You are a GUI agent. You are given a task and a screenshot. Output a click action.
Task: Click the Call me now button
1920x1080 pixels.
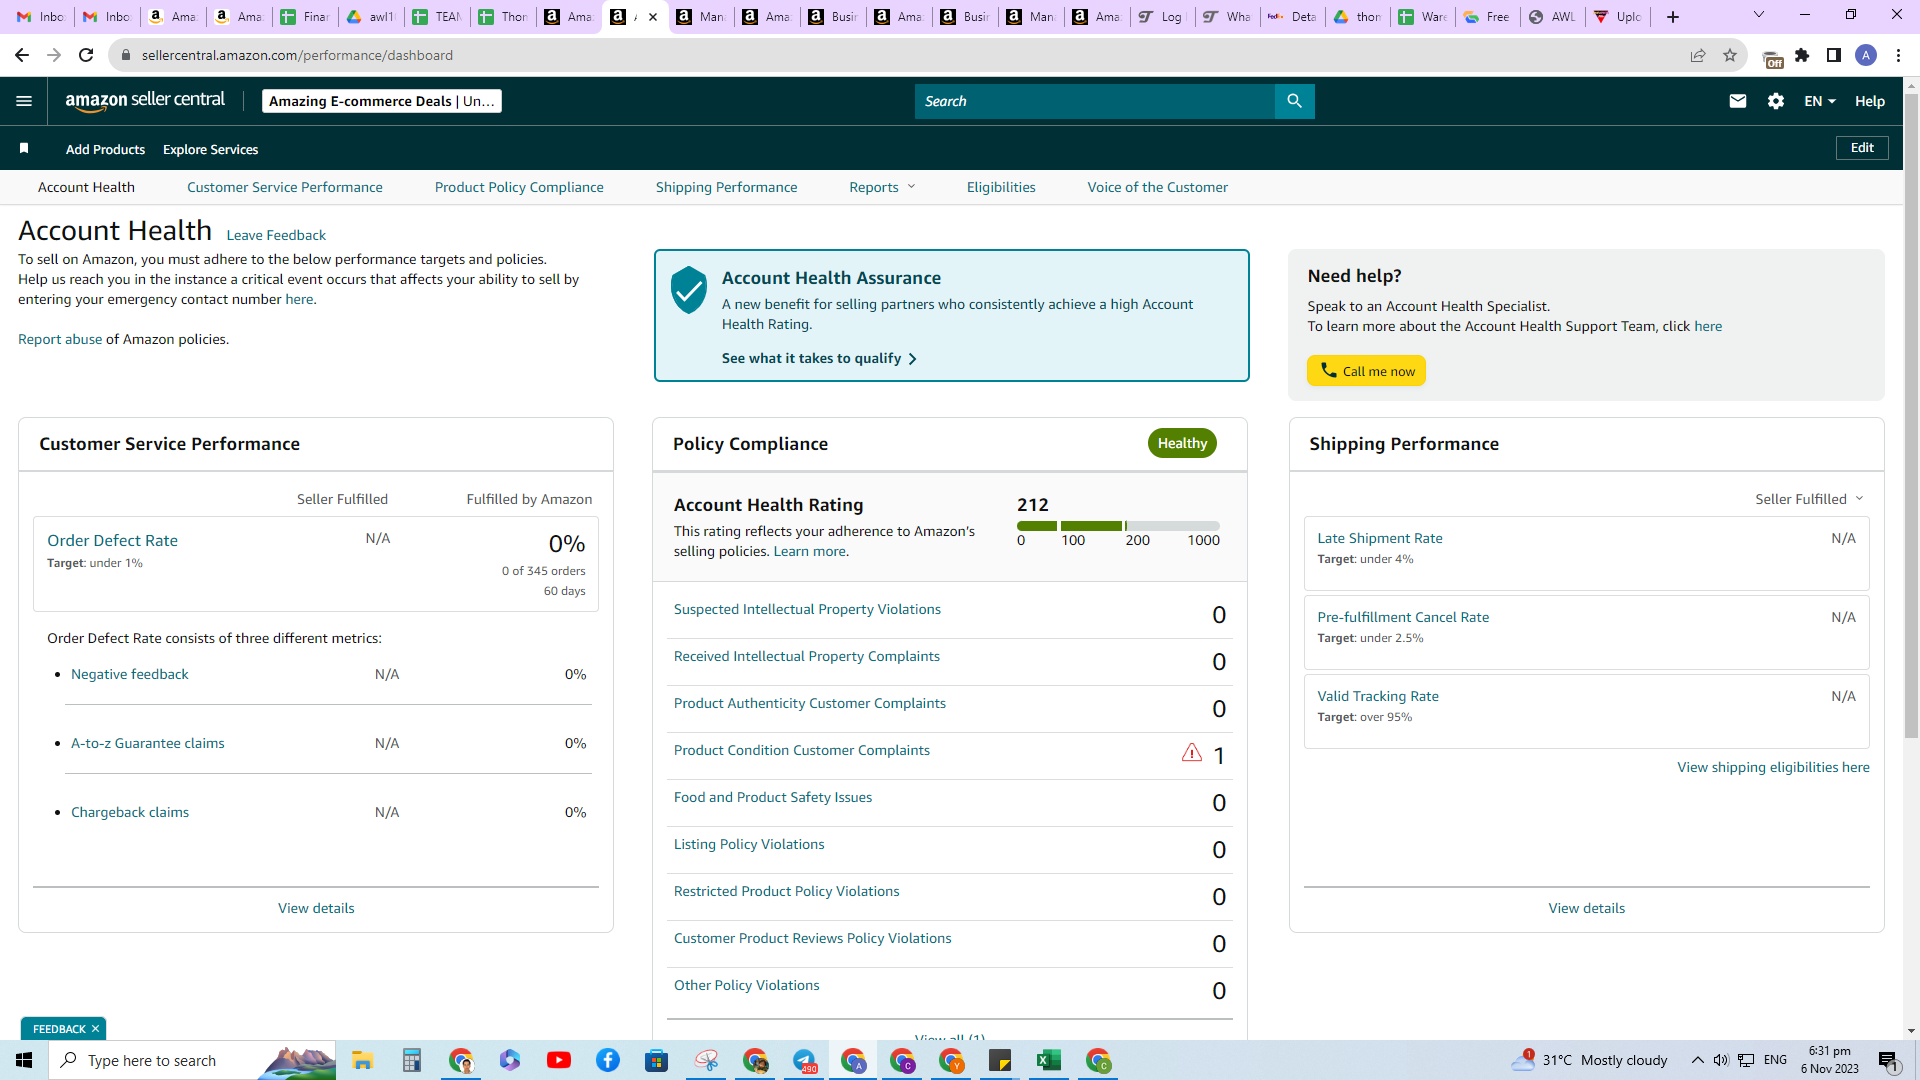point(1366,371)
